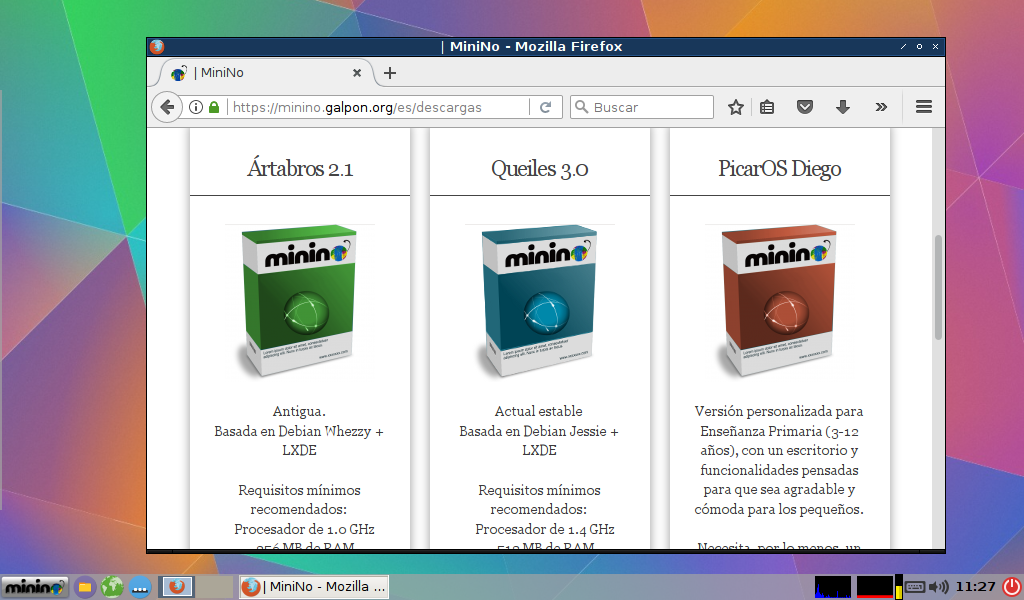
Task: Select the Ártabros 2.1 heading
Action: tap(300, 168)
